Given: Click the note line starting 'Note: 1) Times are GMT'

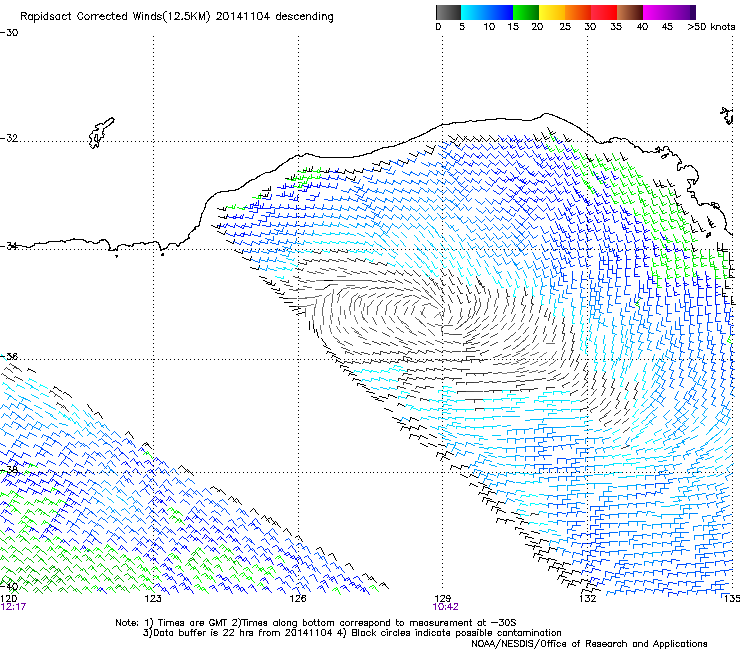Looking at the screenshot, I should [316, 623].
